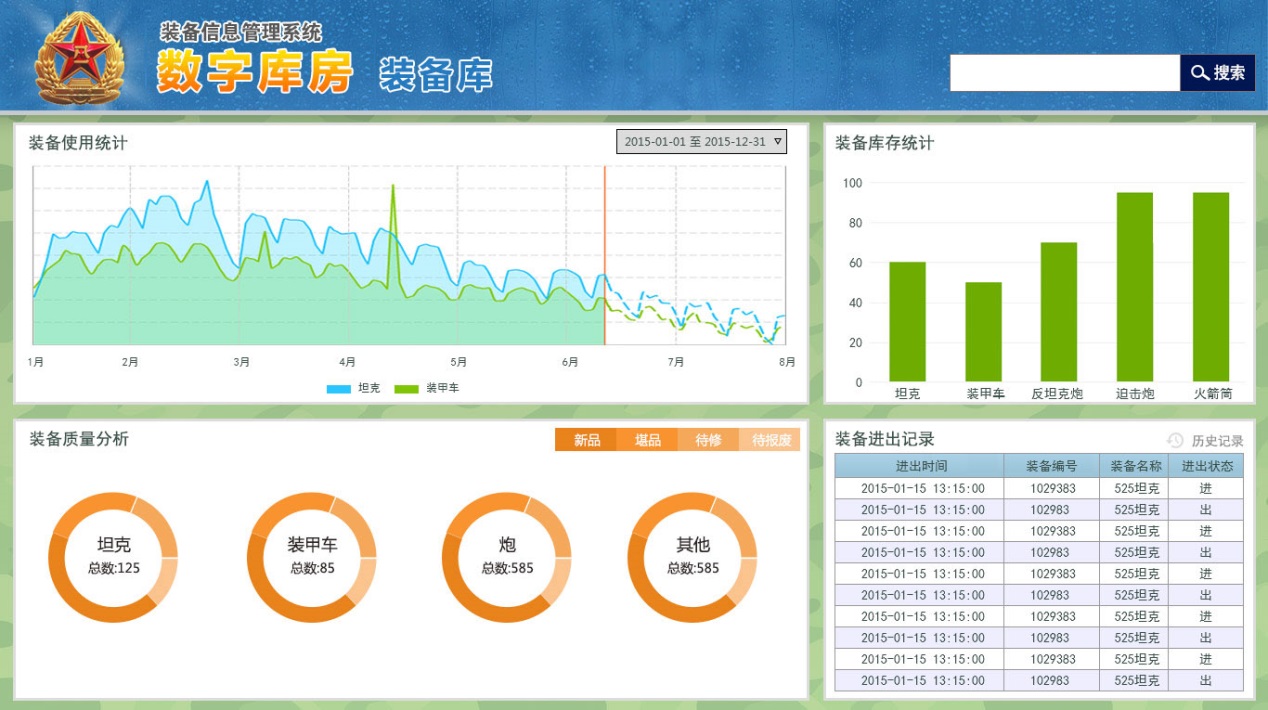Select the 待报废 quality tab
This screenshot has width=1268, height=710.
pyautogui.click(x=770, y=440)
